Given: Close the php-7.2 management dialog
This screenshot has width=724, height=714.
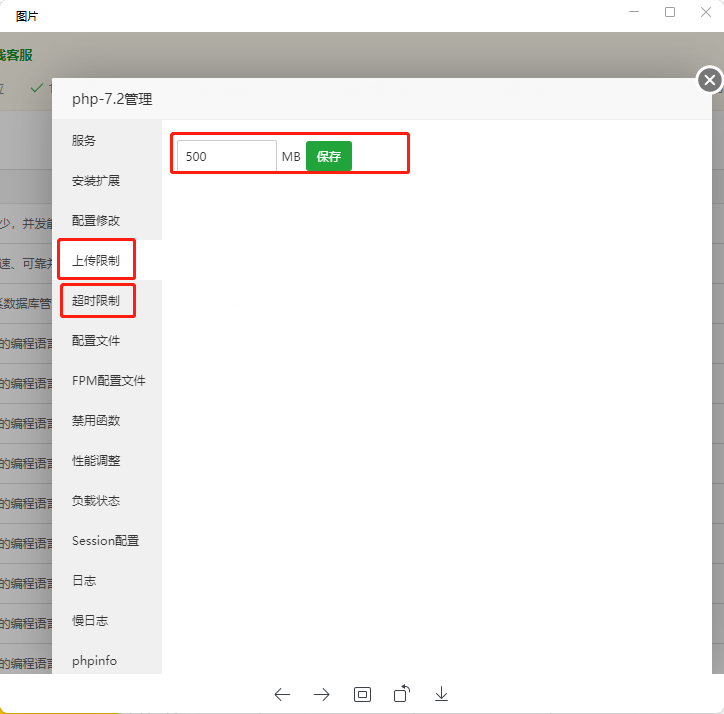Looking at the screenshot, I should (709, 80).
